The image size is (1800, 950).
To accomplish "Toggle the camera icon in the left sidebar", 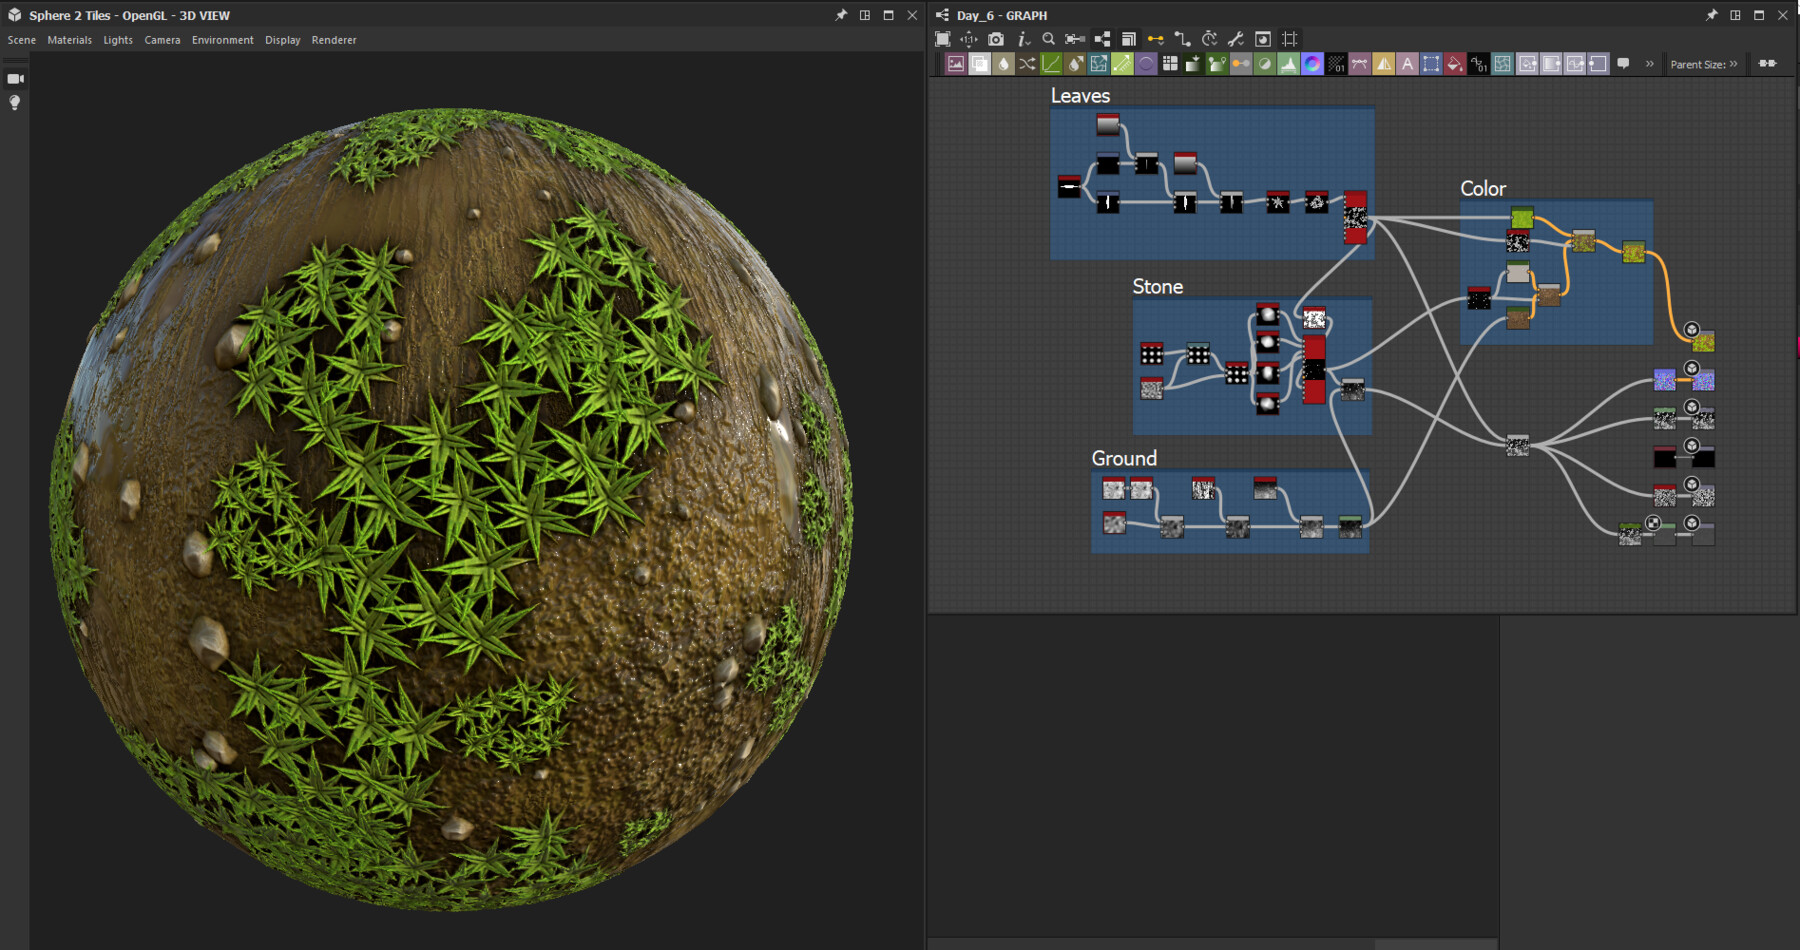I will (15, 77).
